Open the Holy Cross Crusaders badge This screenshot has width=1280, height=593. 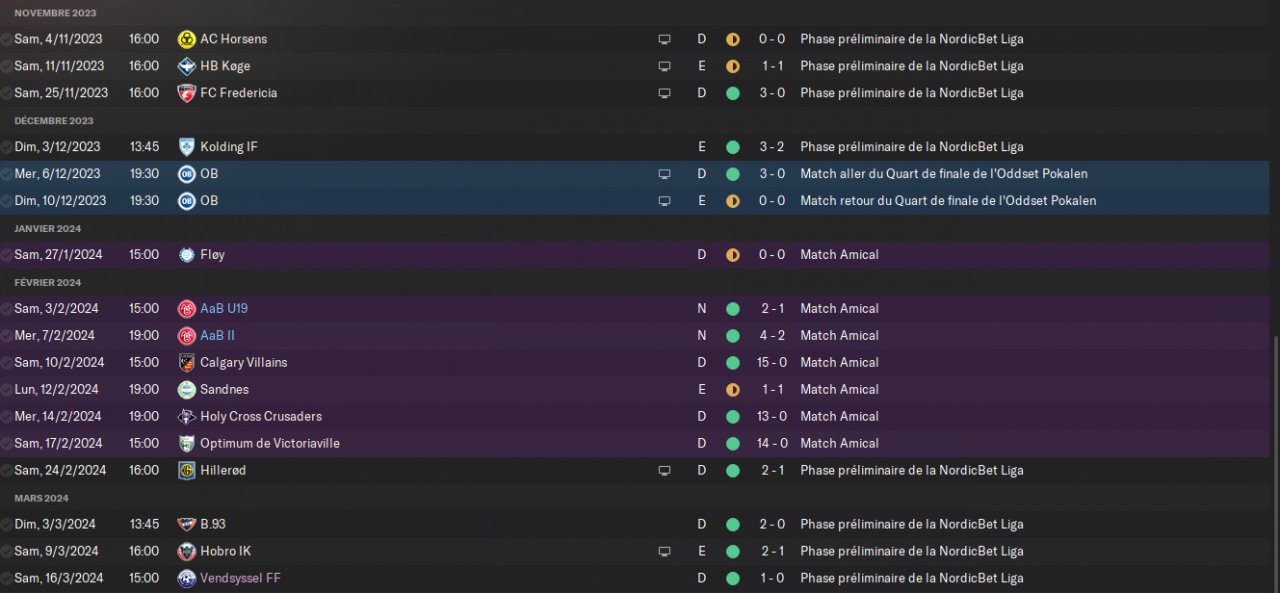pyautogui.click(x=186, y=417)
